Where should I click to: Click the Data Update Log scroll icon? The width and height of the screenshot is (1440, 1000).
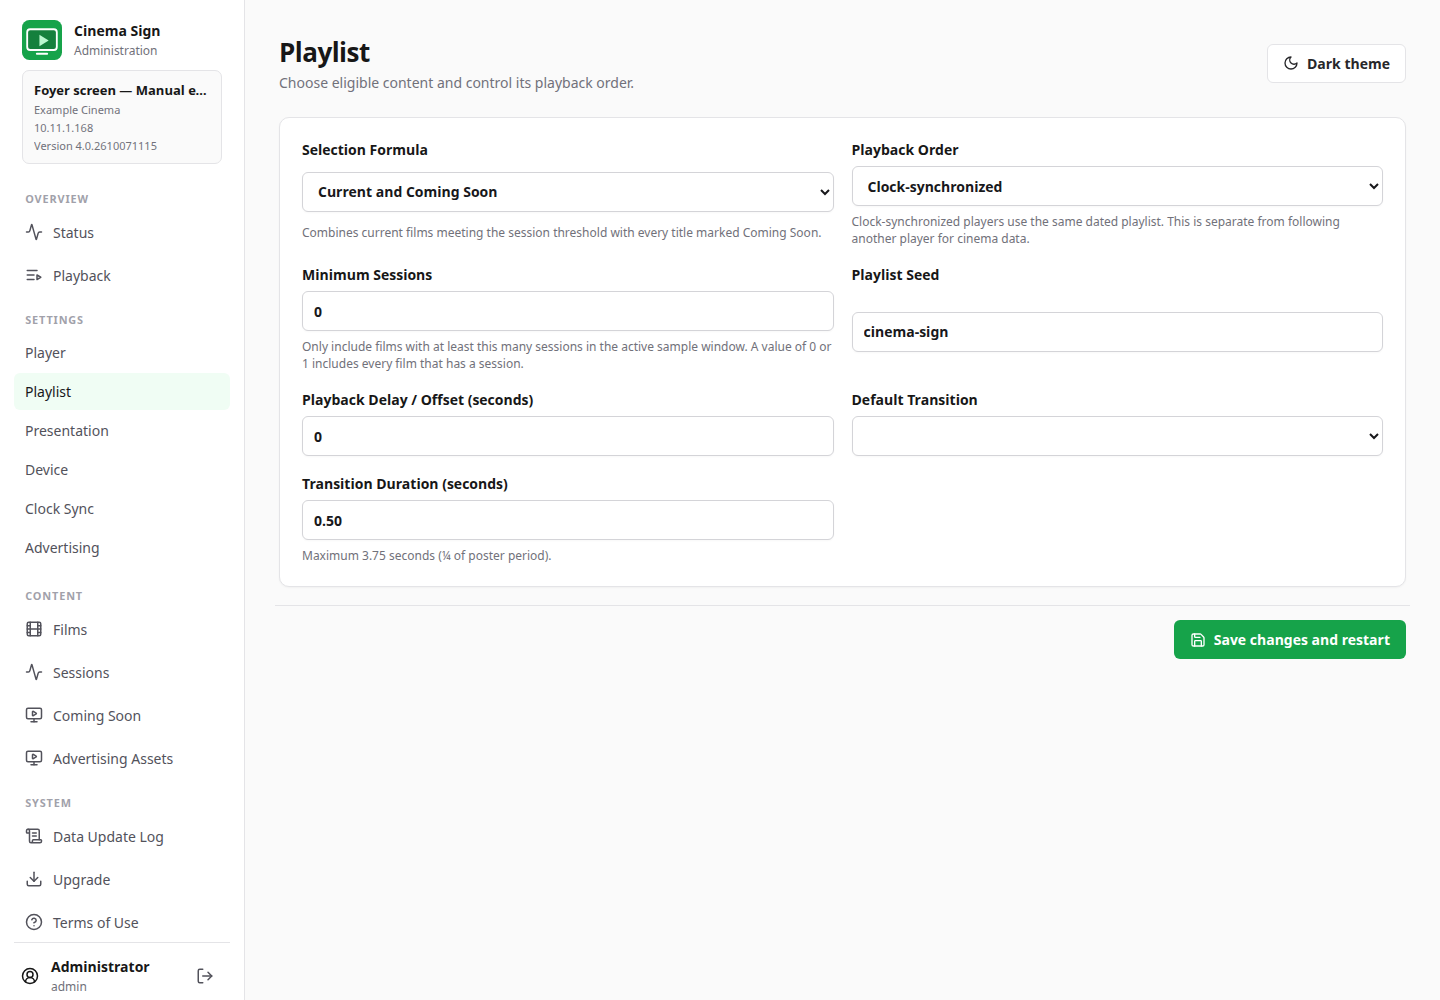pyautogui.click(x=34, y=836)
